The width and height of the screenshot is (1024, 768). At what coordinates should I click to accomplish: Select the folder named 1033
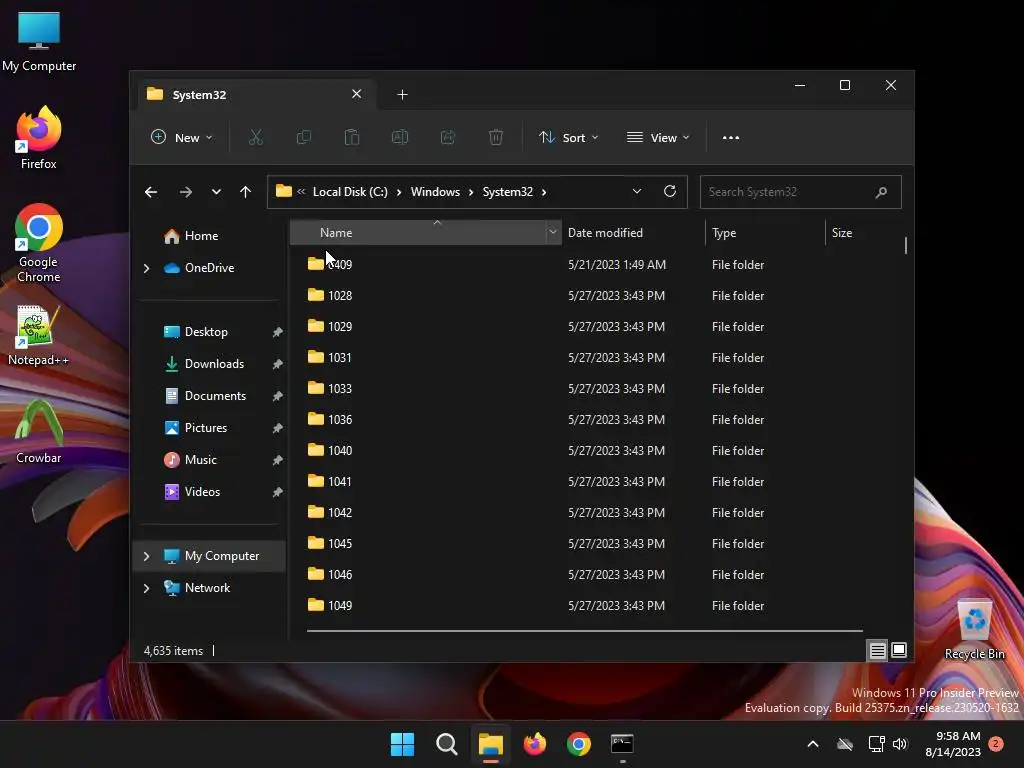coord(340,389)
